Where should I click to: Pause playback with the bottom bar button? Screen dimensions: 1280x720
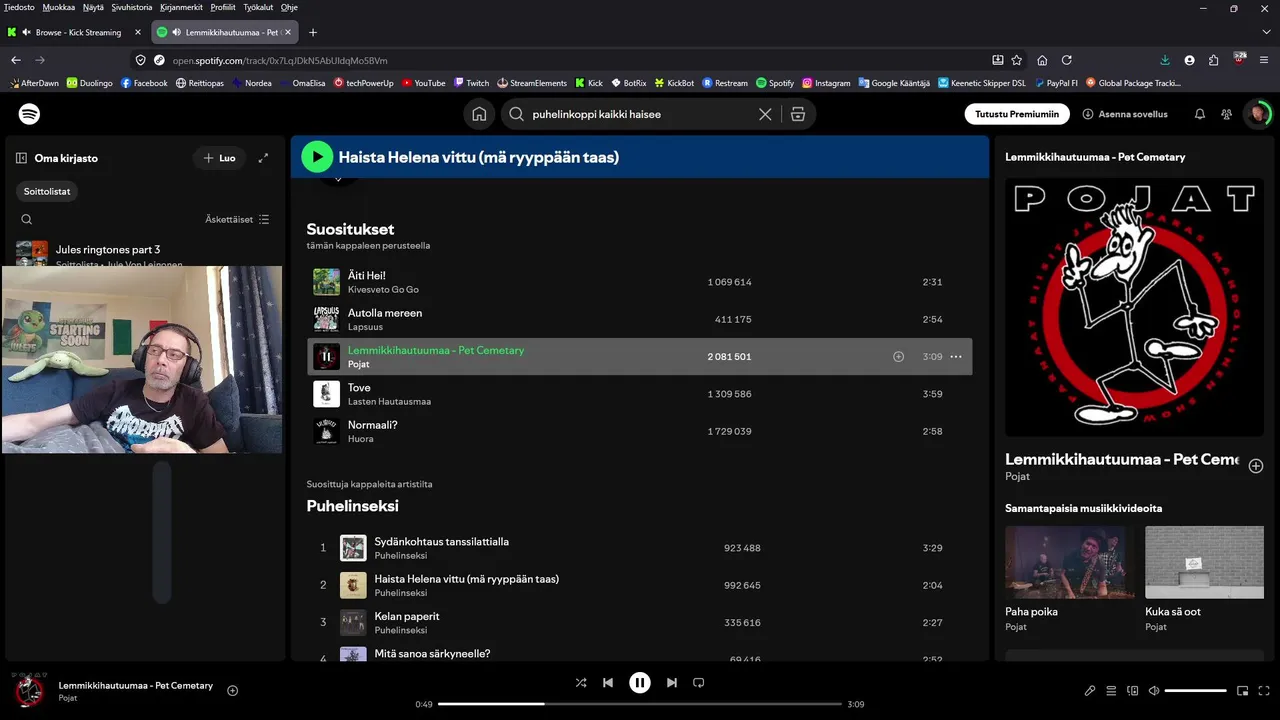[x=640, y=683]
